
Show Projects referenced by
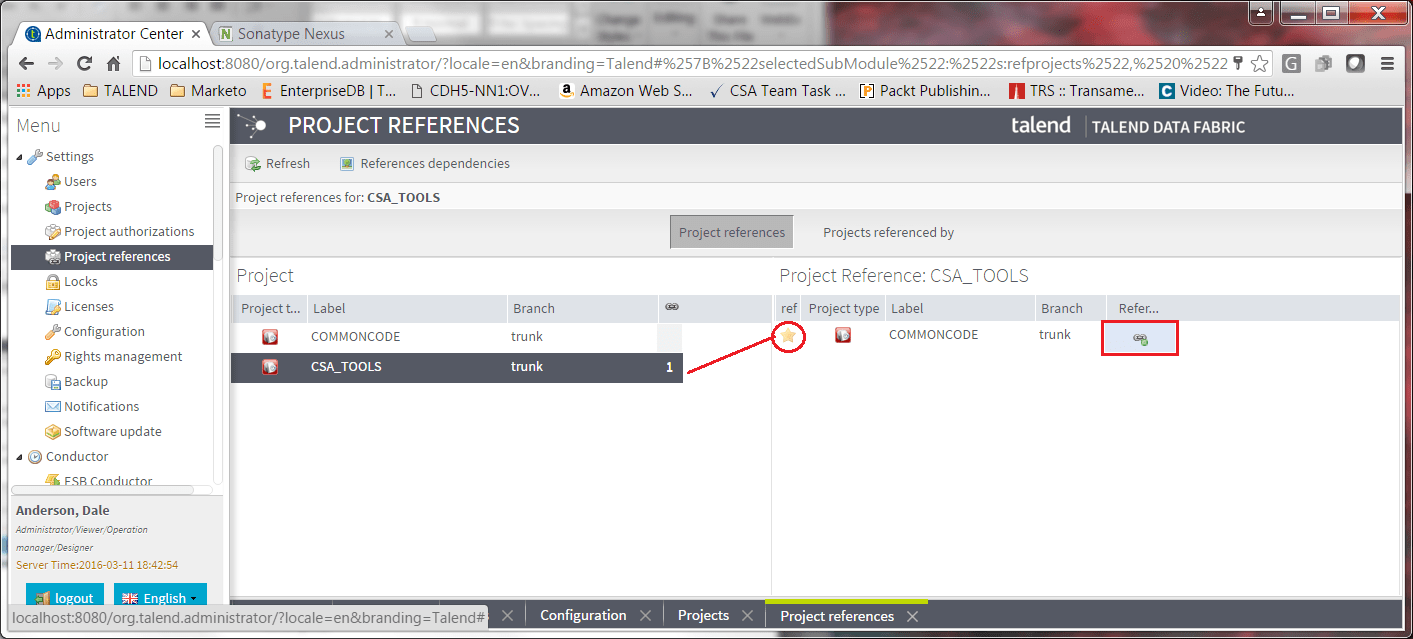point(887,231)
